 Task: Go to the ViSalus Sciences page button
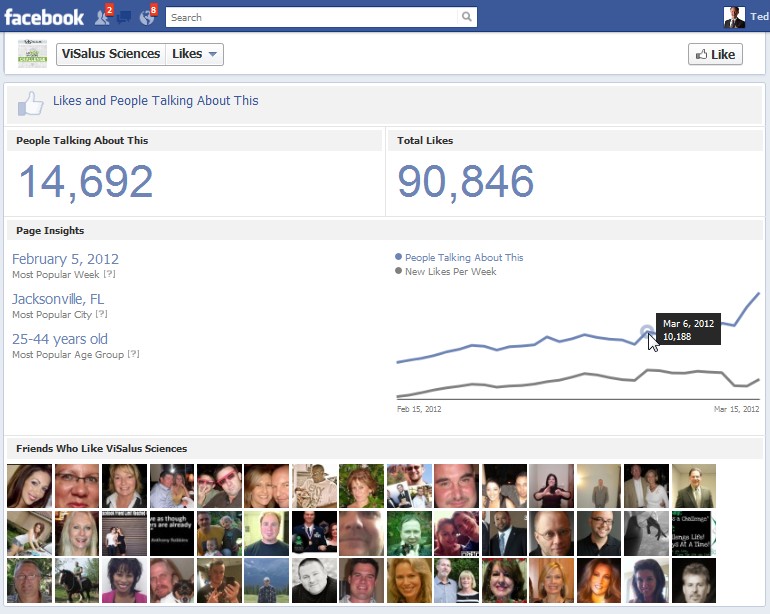click(x=111, y=54)
